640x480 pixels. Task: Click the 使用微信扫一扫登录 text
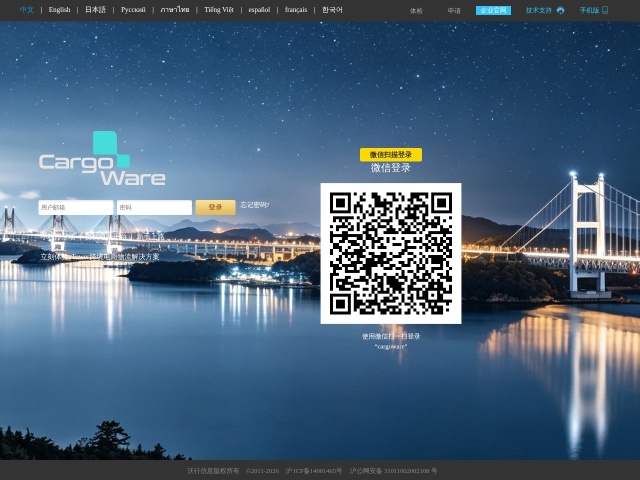tap(391, 336)
